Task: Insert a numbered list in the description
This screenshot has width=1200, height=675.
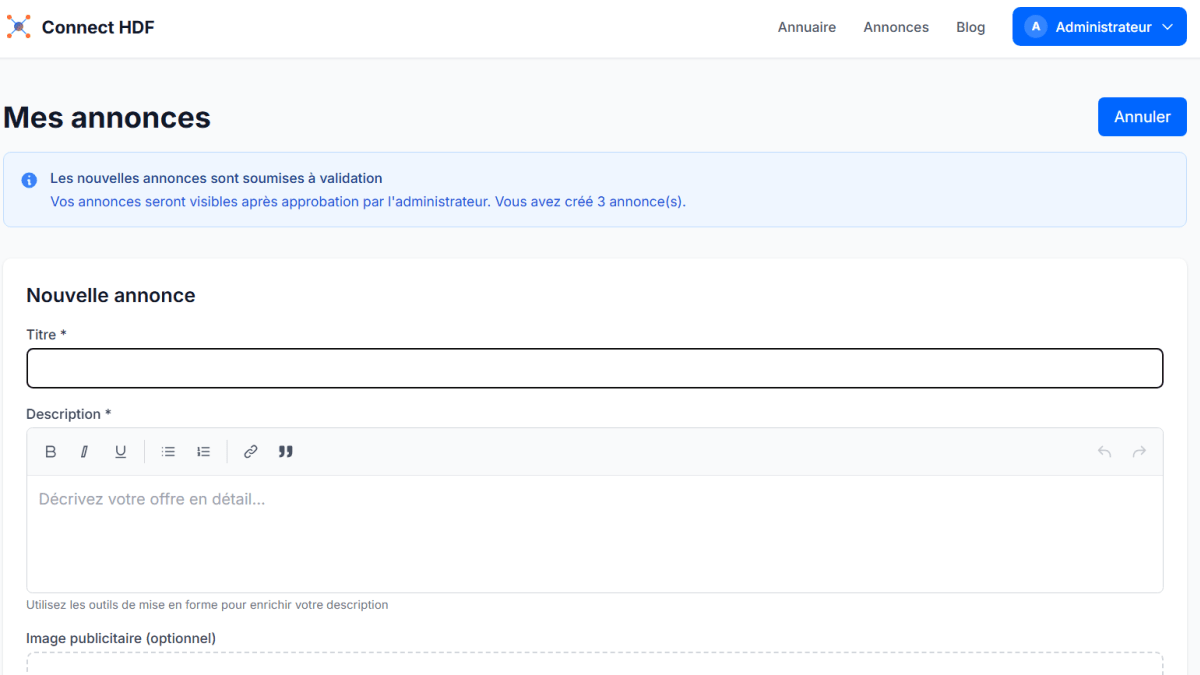Action: click(x=203, y=451)
